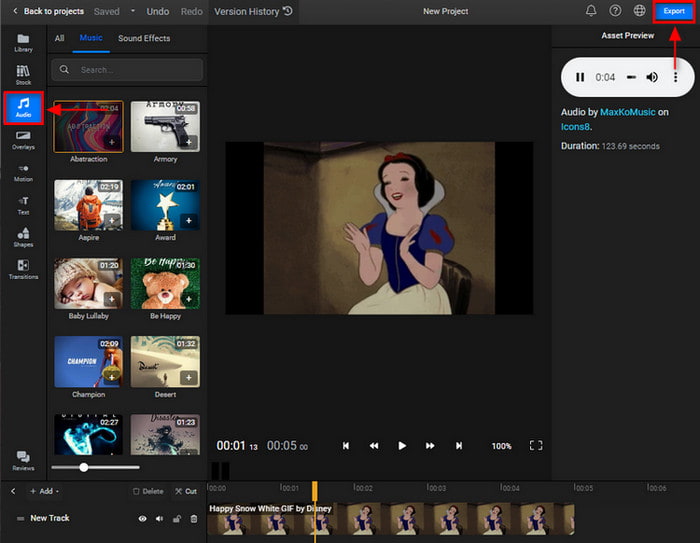Select Happy Snow White GIF clip

(x=391, y=519)
